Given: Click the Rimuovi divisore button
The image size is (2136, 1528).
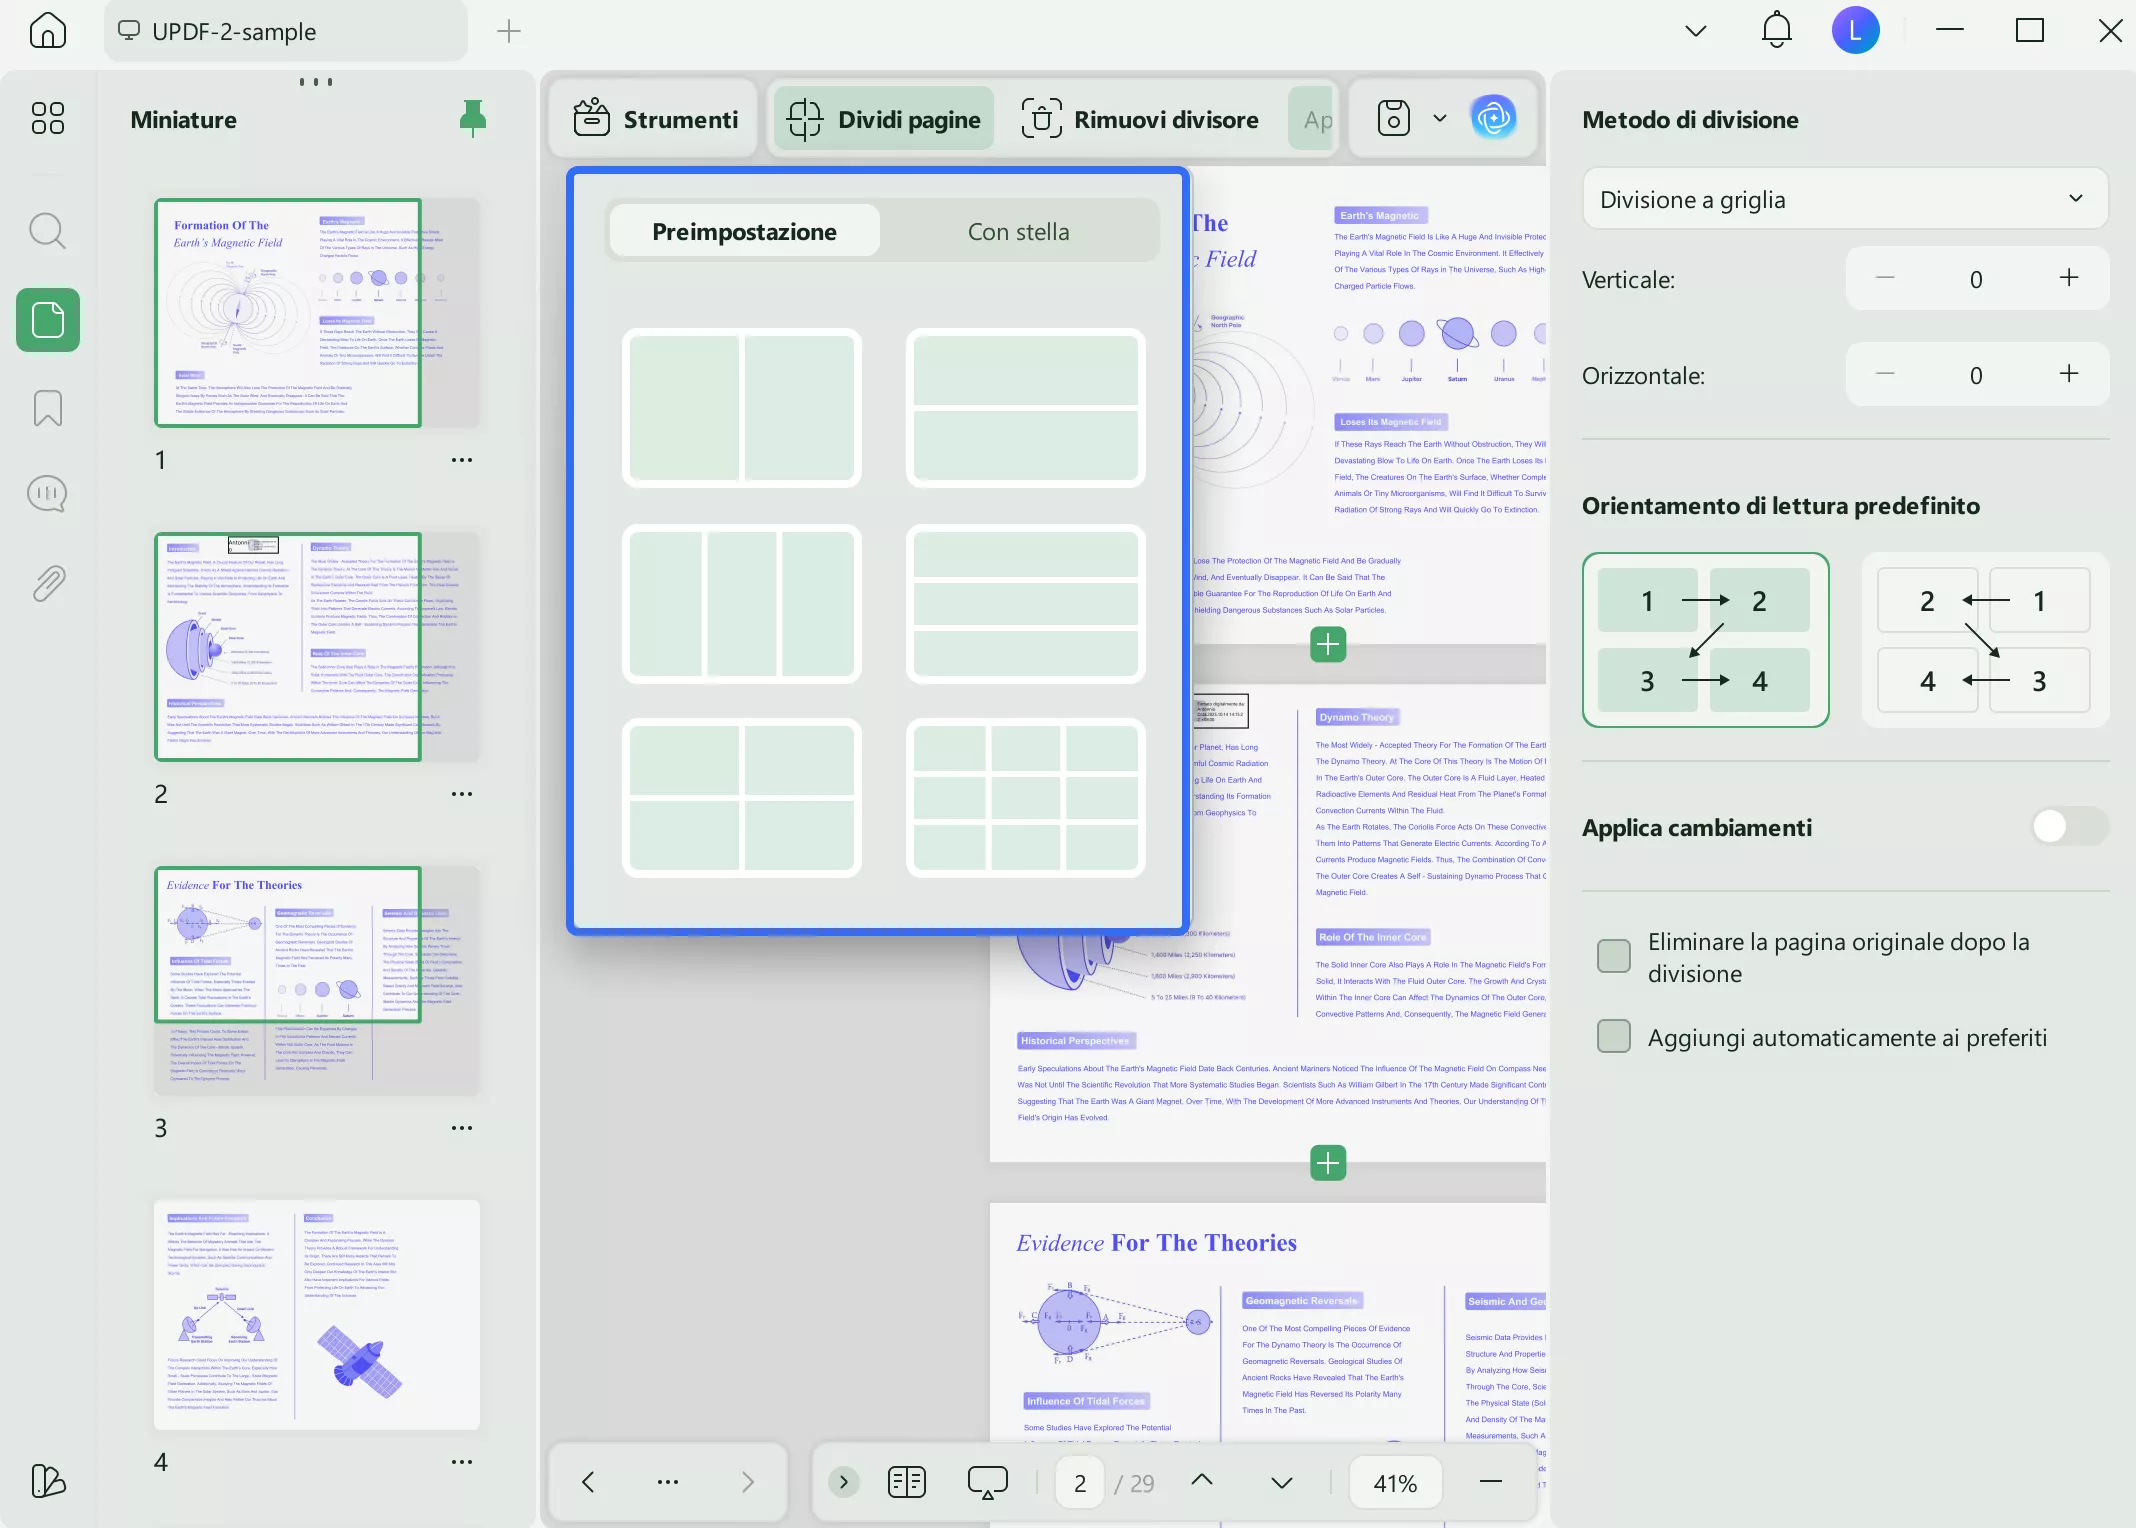Looking at the screenshot, I should 1140,119.
